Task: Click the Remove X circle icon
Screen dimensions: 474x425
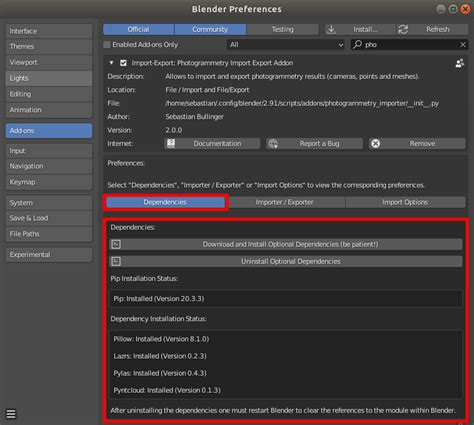Action: pyautogui.click(x=375, y=144)
